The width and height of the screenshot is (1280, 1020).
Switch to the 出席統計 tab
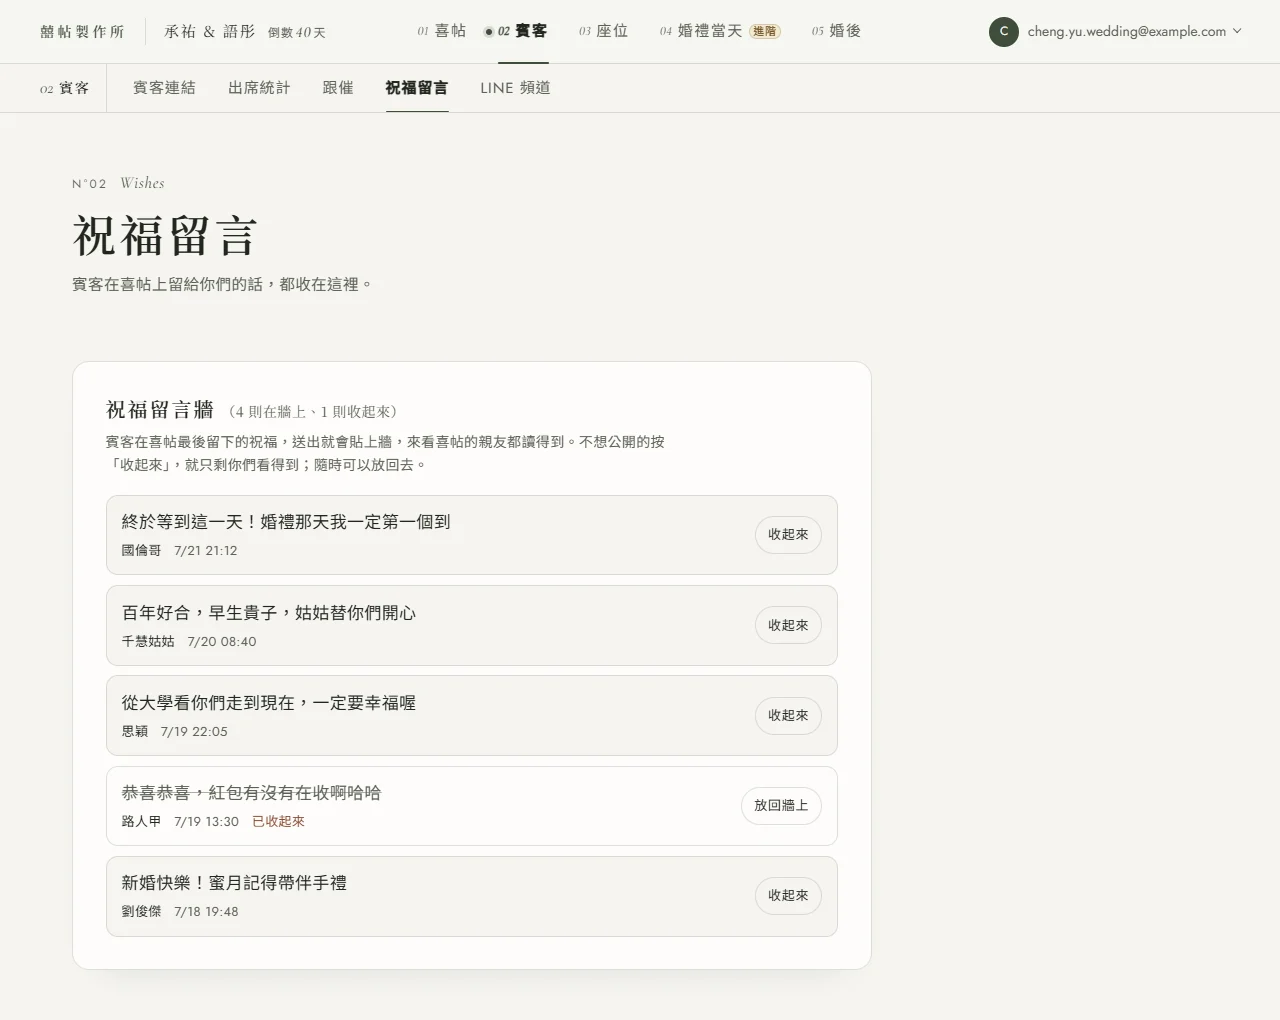[x=259, y=88]
